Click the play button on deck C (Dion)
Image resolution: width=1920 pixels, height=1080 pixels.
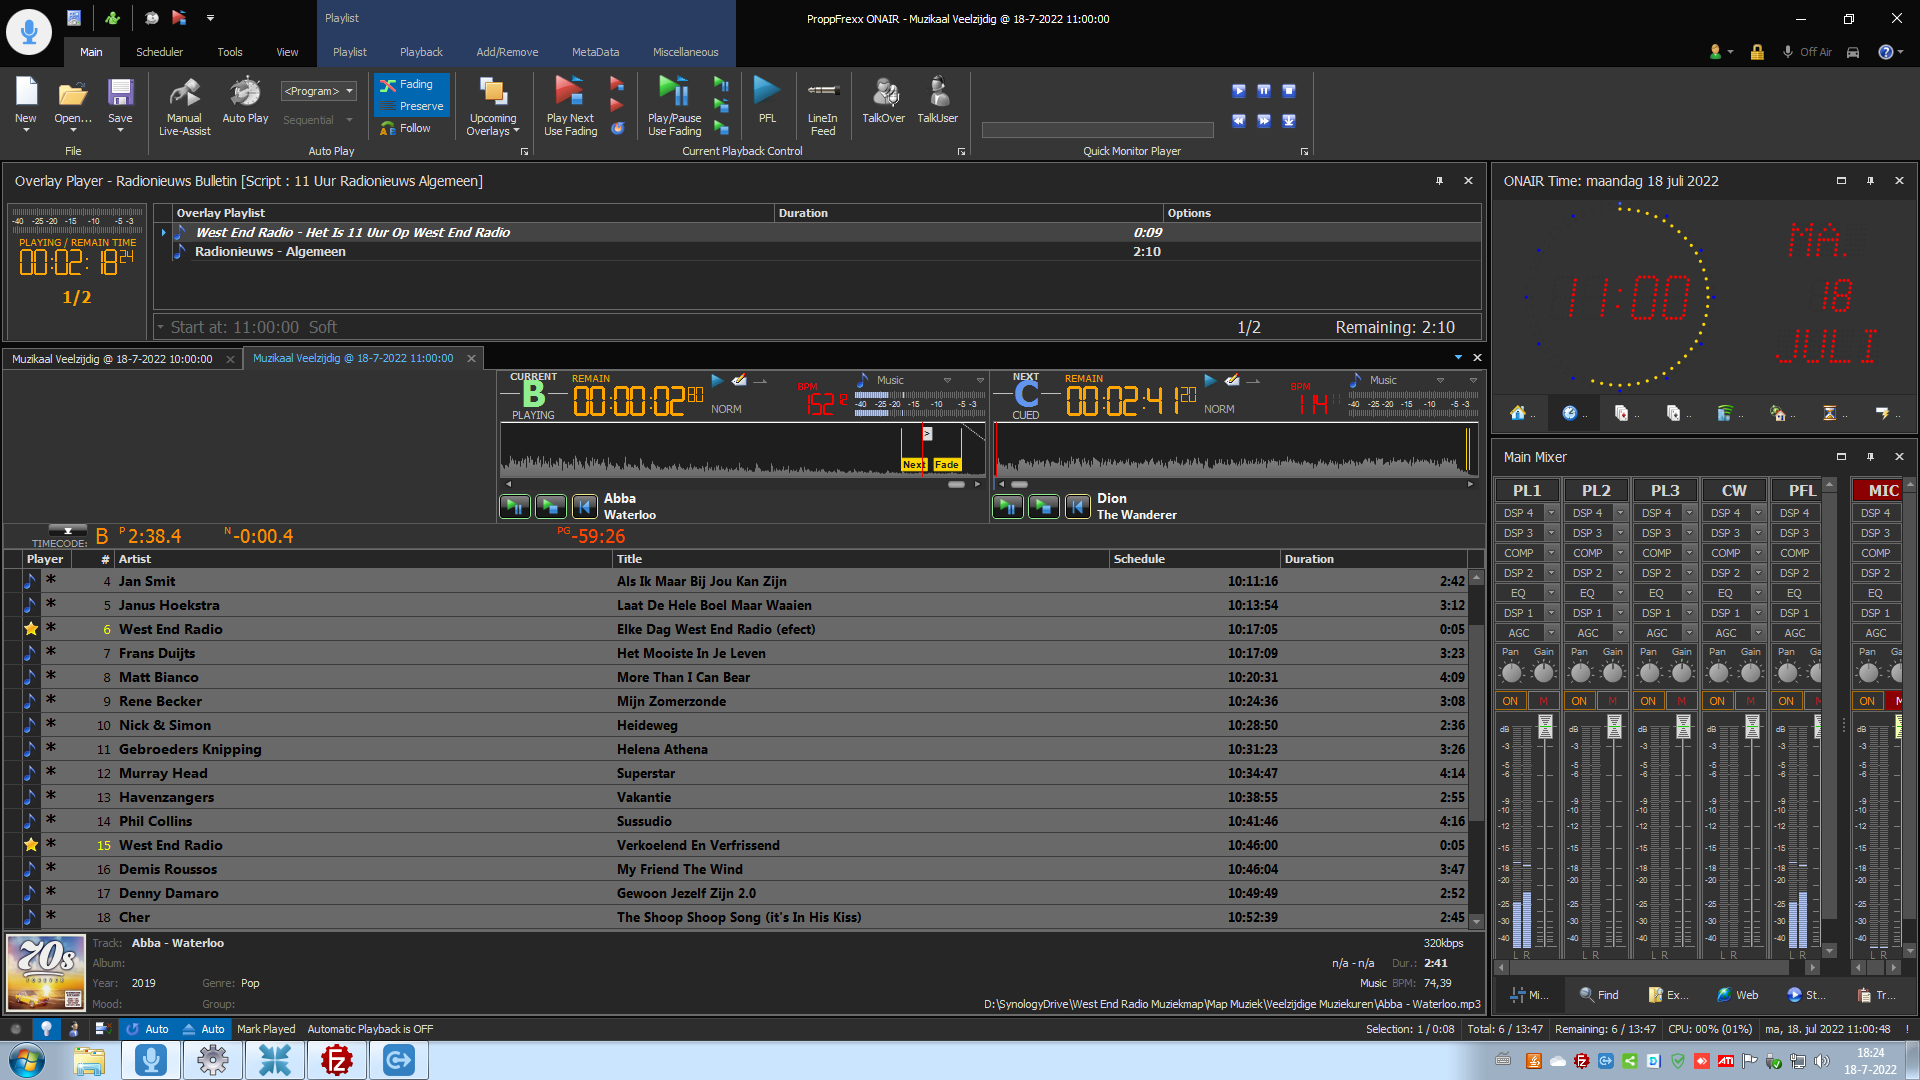pos(1044,507)
